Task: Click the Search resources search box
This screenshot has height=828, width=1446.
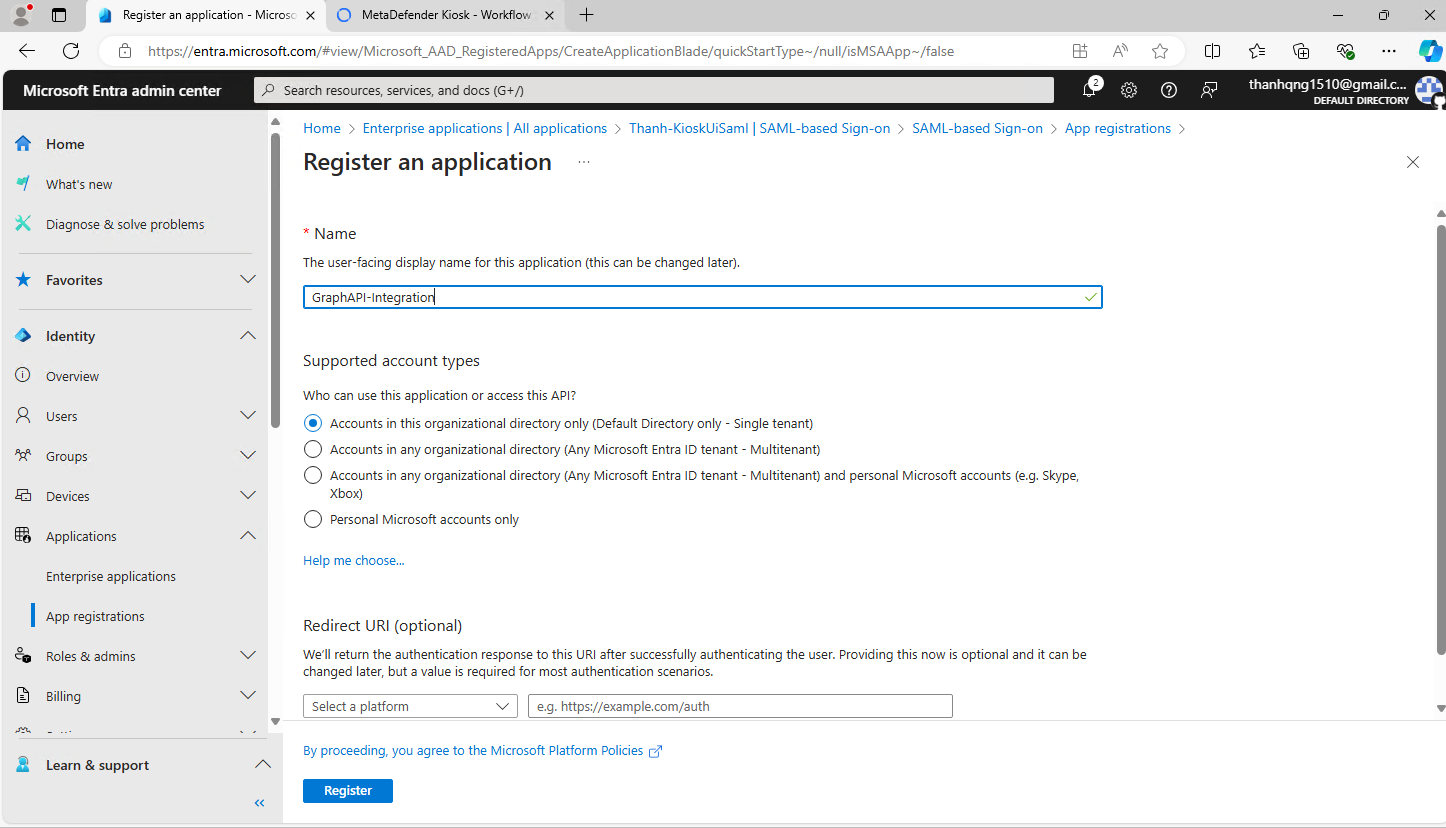Action: (654, 90)
